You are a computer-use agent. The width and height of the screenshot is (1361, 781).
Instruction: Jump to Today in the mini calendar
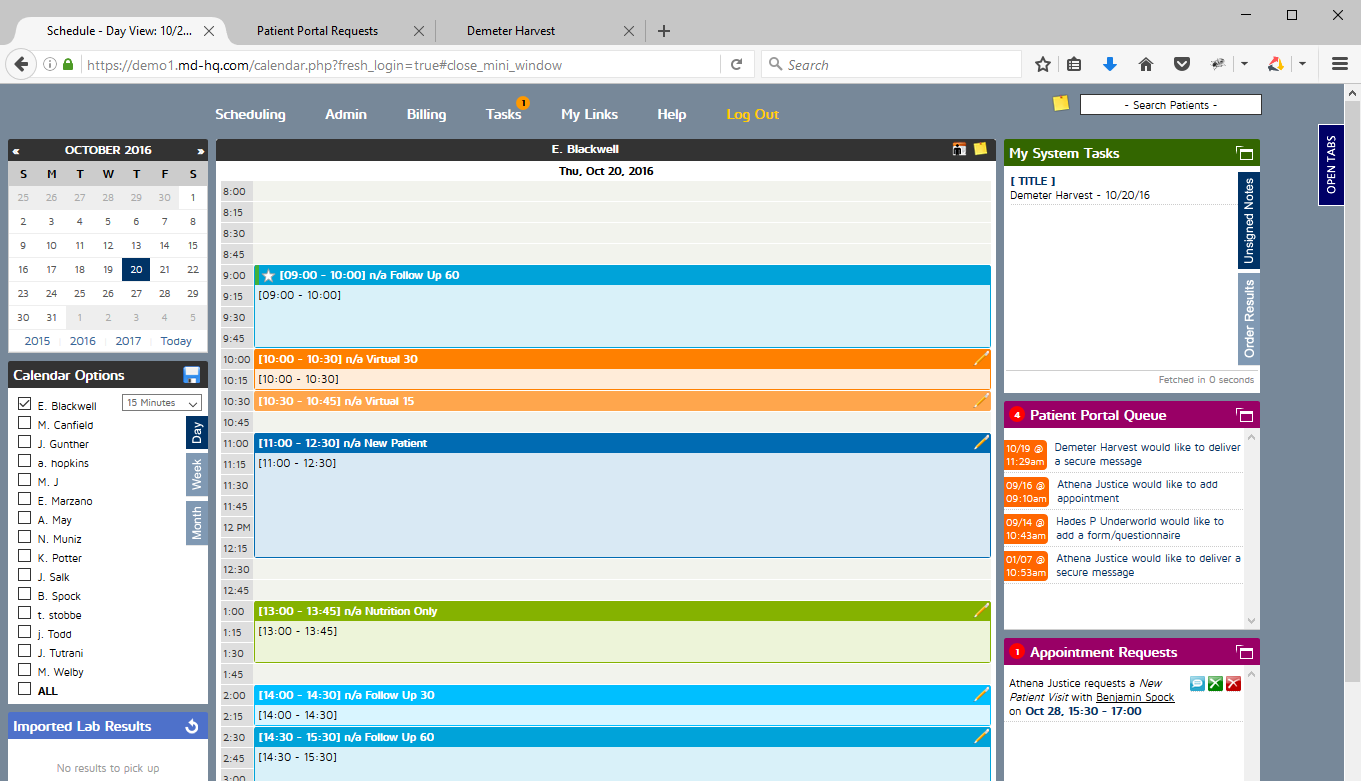176,341
